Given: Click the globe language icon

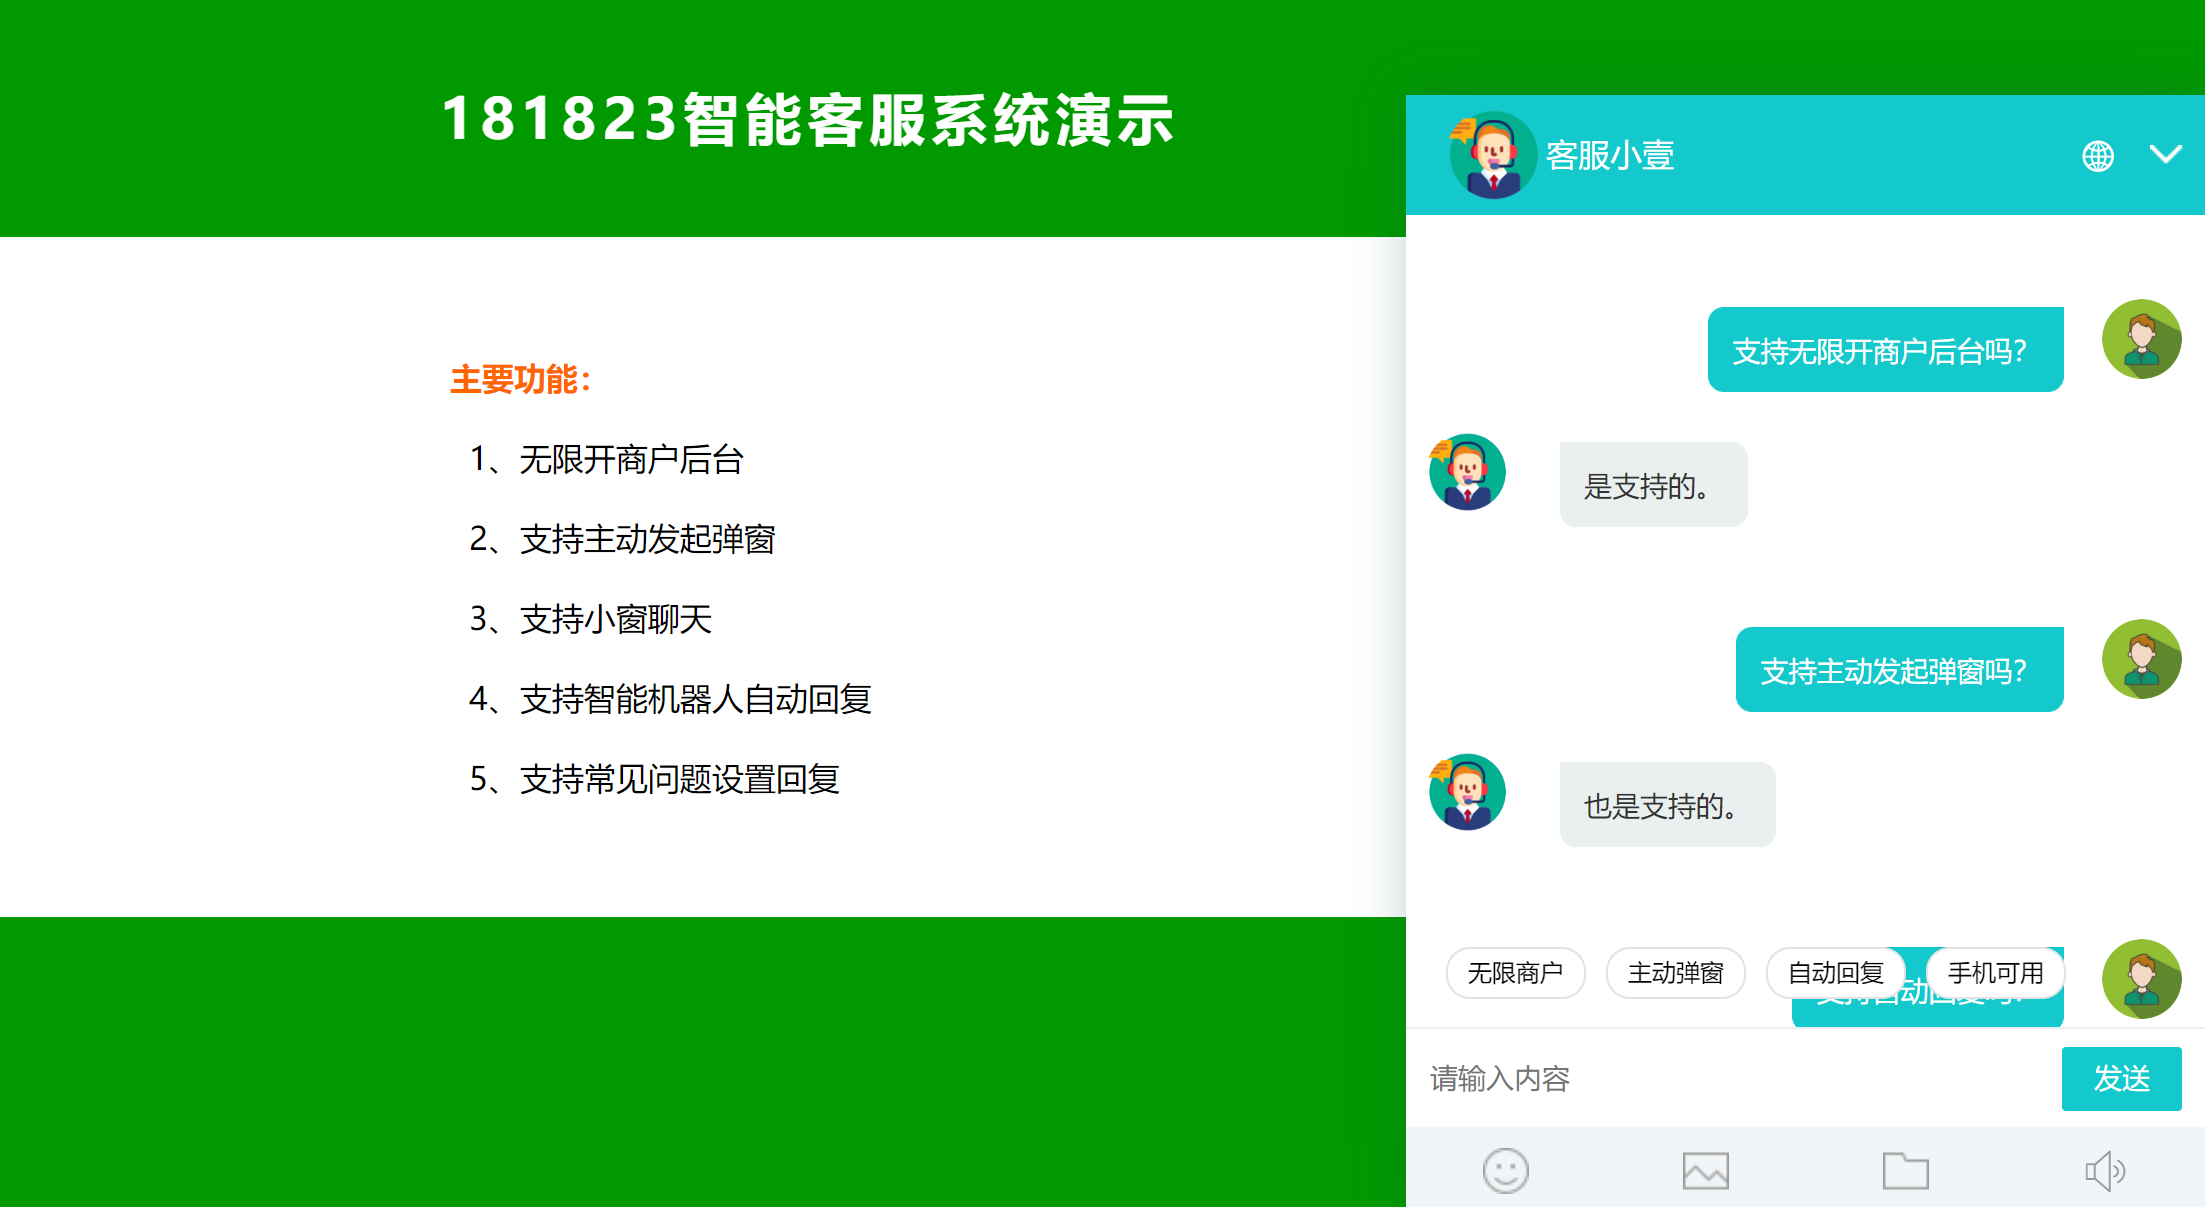Looking at the screenshot, I should click(2098, 156).
